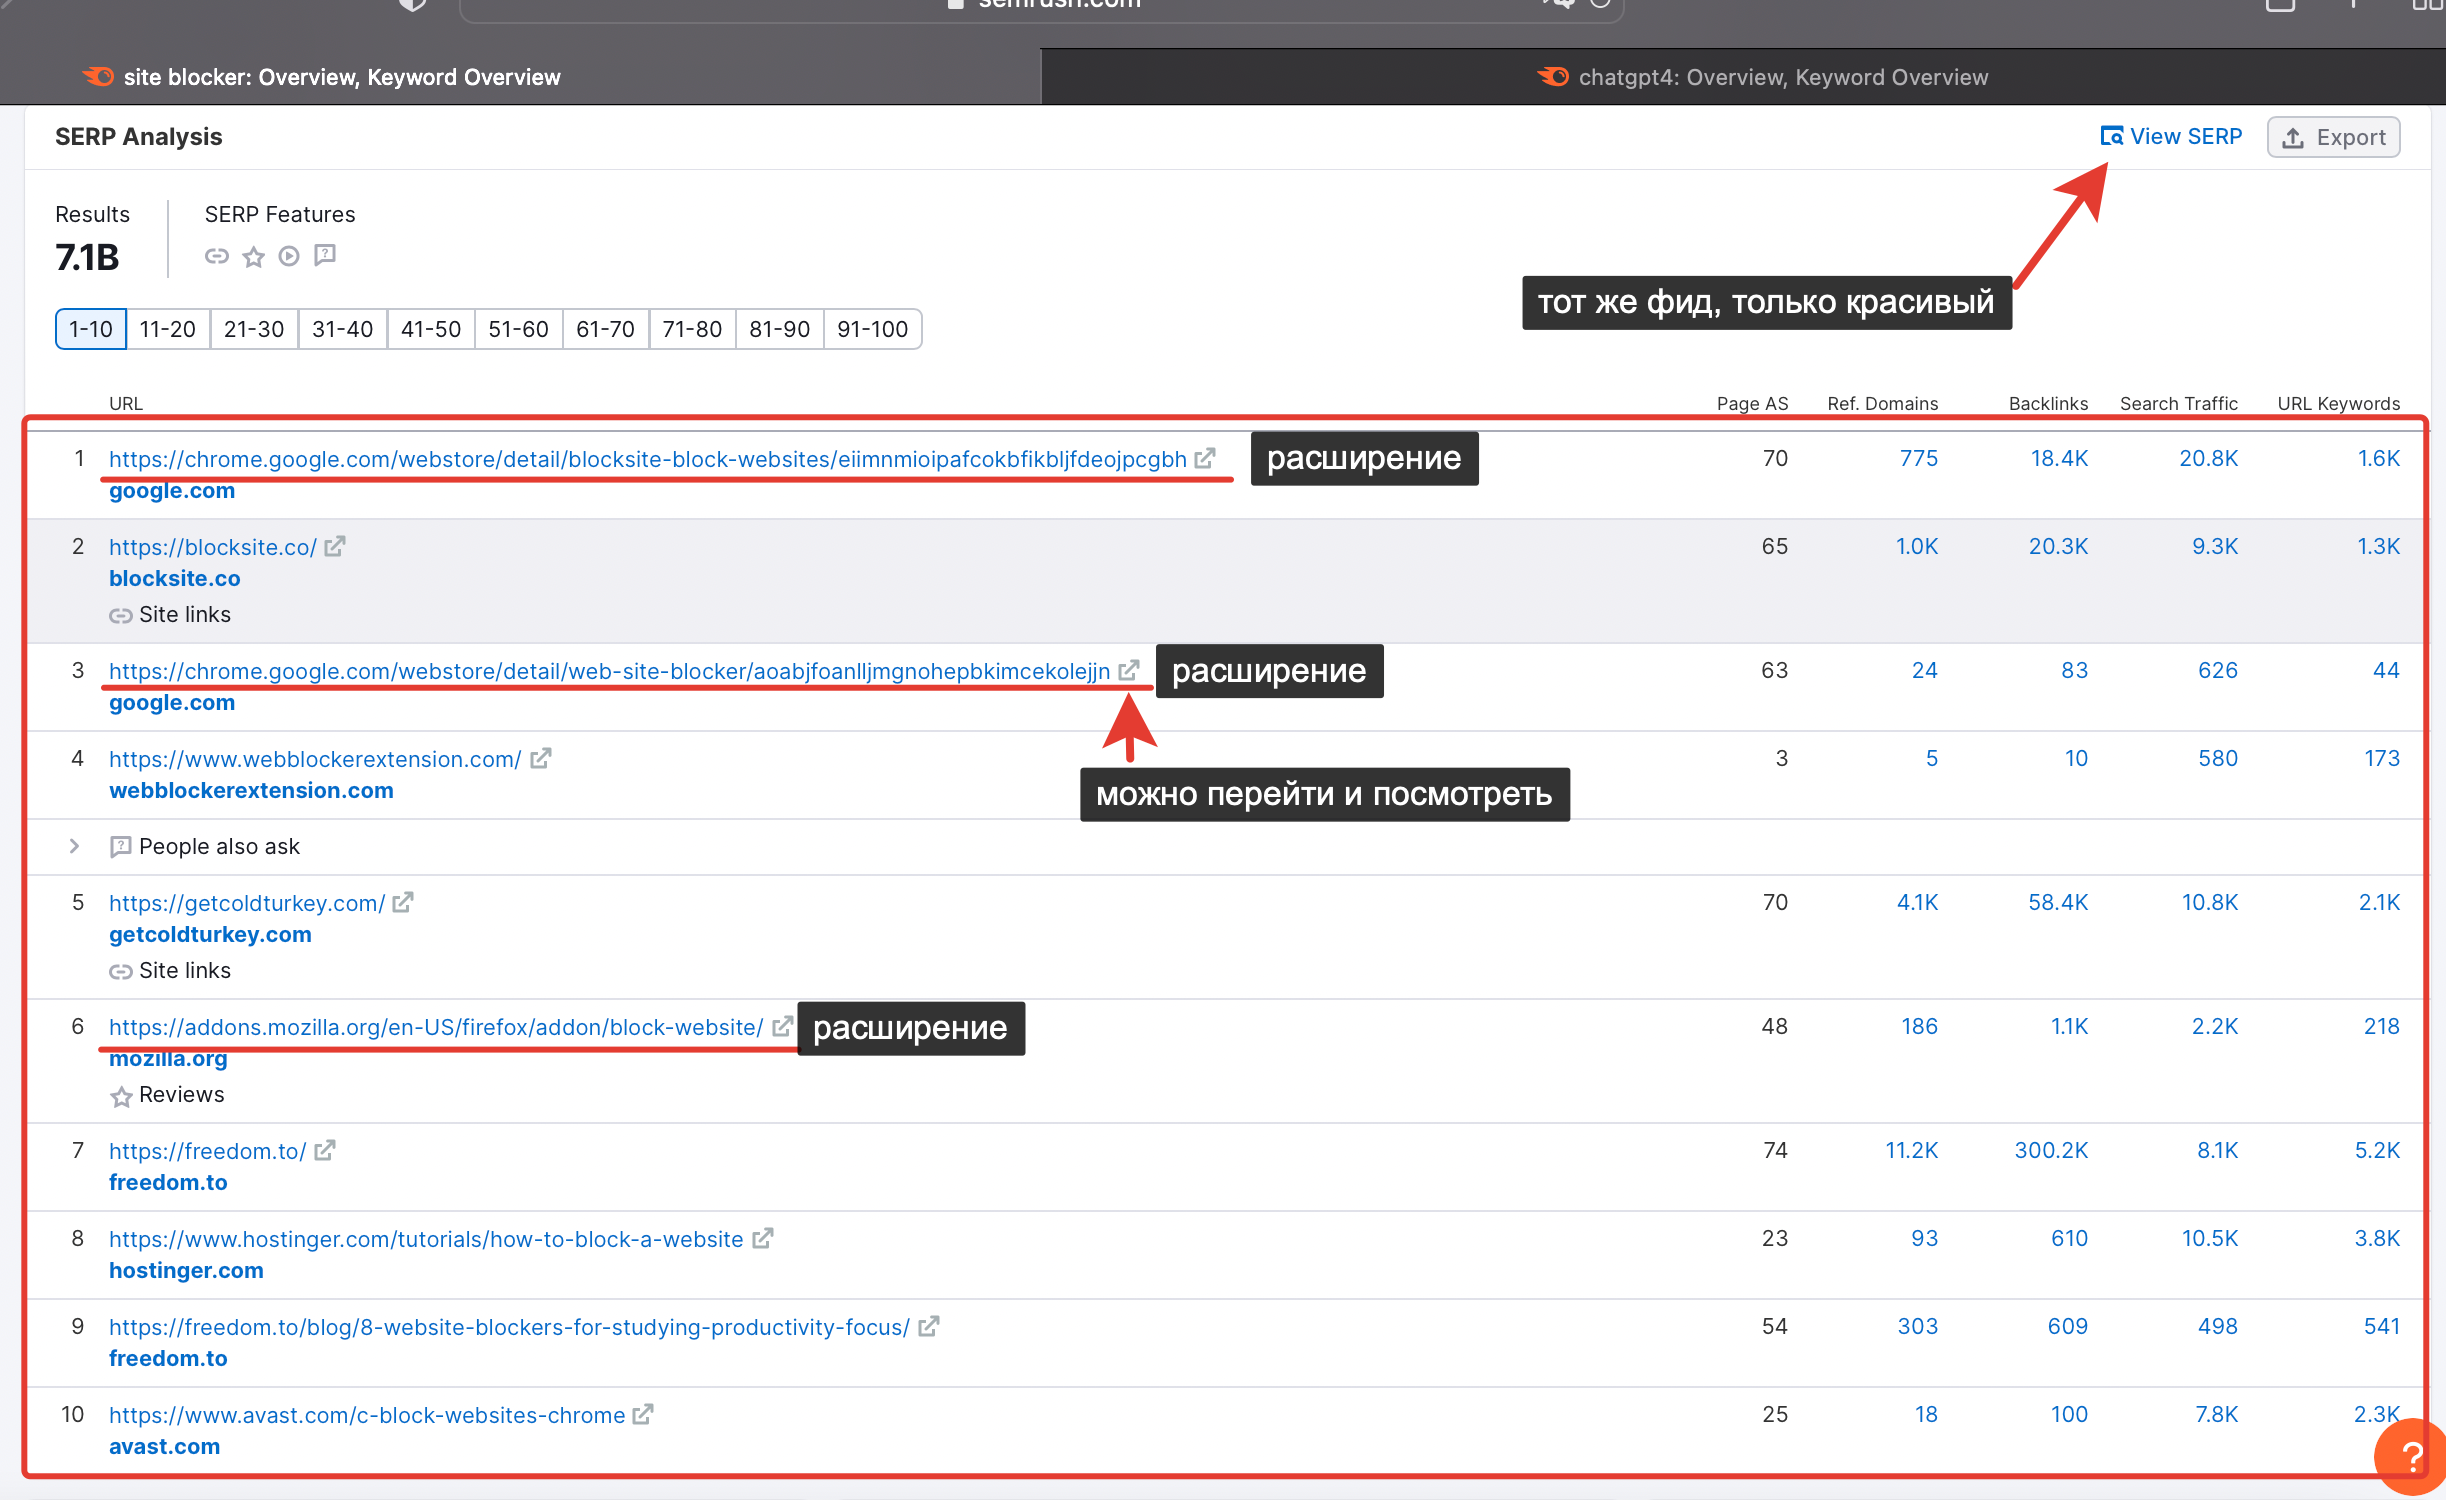Open the webblockerextension.com domain link
The height and width of the screenshot is (1500, 2446).
(x=251, y=790)
